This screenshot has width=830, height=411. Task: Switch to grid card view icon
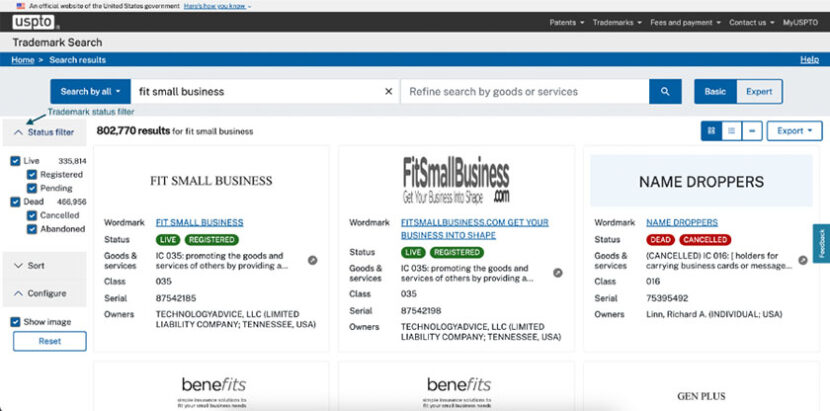pos(711,131)
